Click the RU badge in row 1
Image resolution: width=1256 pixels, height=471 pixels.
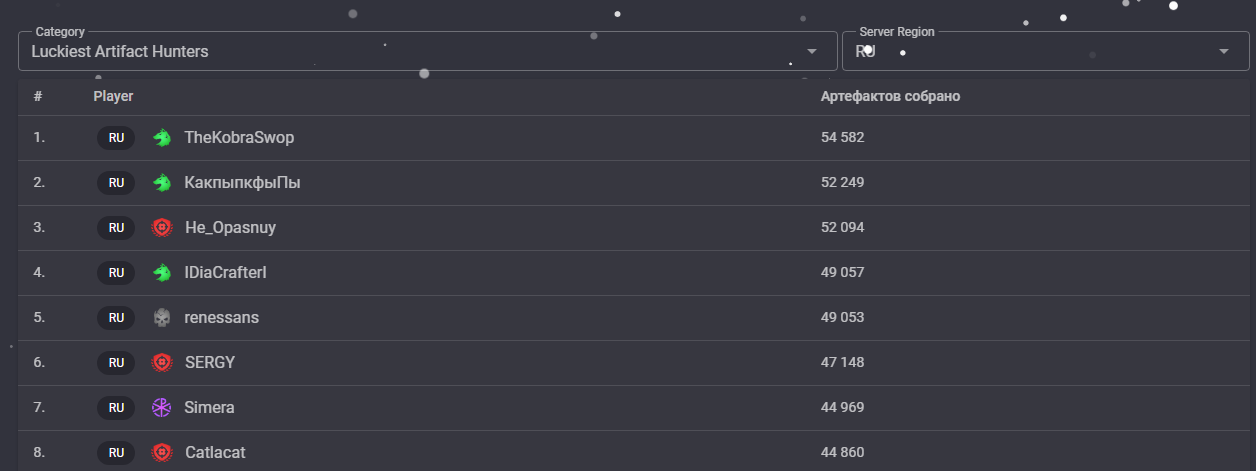(116, 138)
